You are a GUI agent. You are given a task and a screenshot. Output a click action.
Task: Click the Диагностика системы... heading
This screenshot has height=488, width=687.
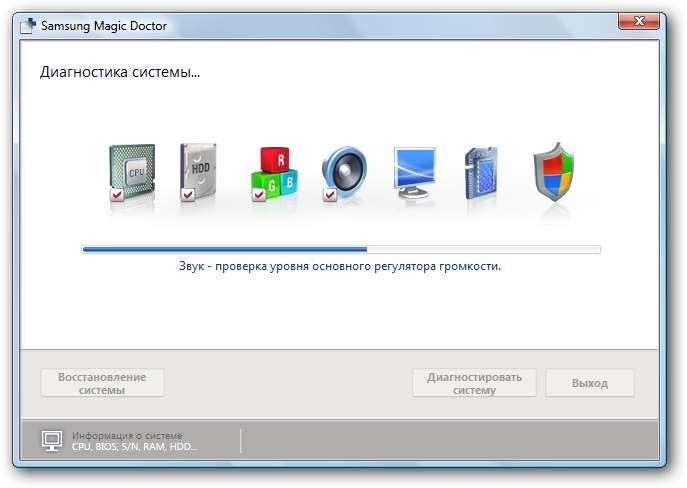coord(120,72)
